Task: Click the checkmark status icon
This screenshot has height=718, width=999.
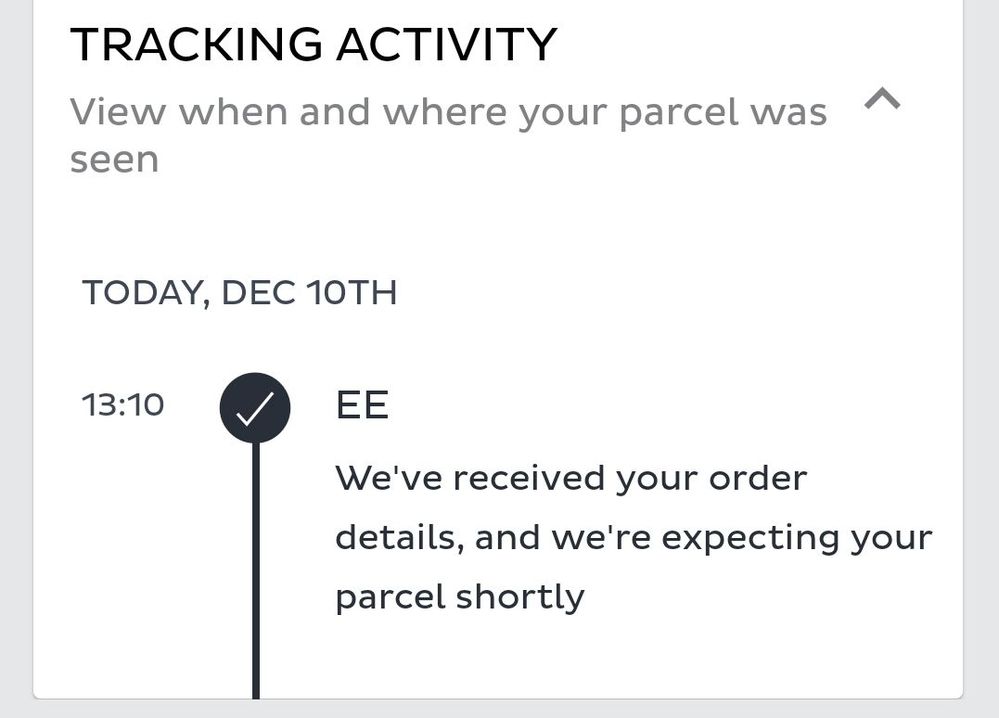Action: 255,407
